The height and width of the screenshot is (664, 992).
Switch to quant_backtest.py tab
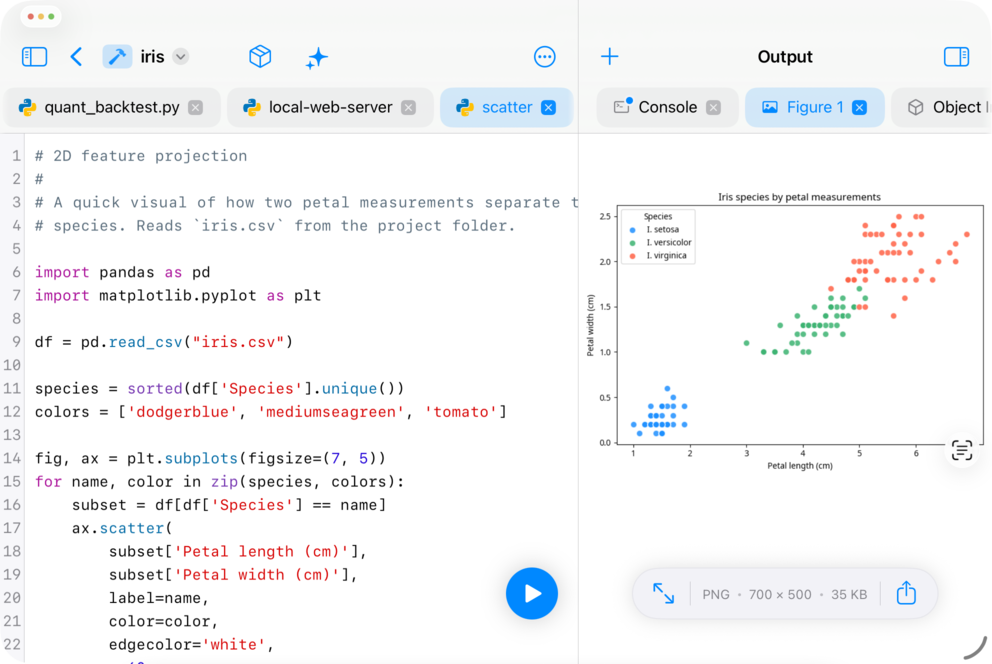pos(112,108)
